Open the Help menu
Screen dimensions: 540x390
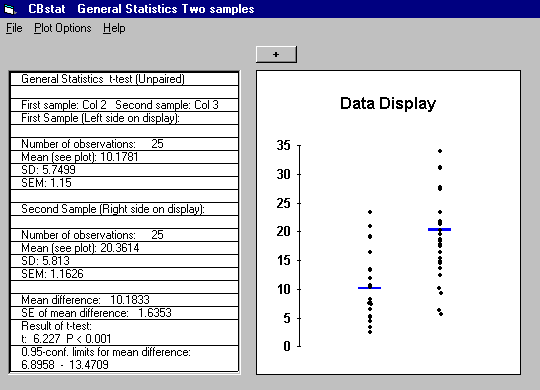(114, 28)
